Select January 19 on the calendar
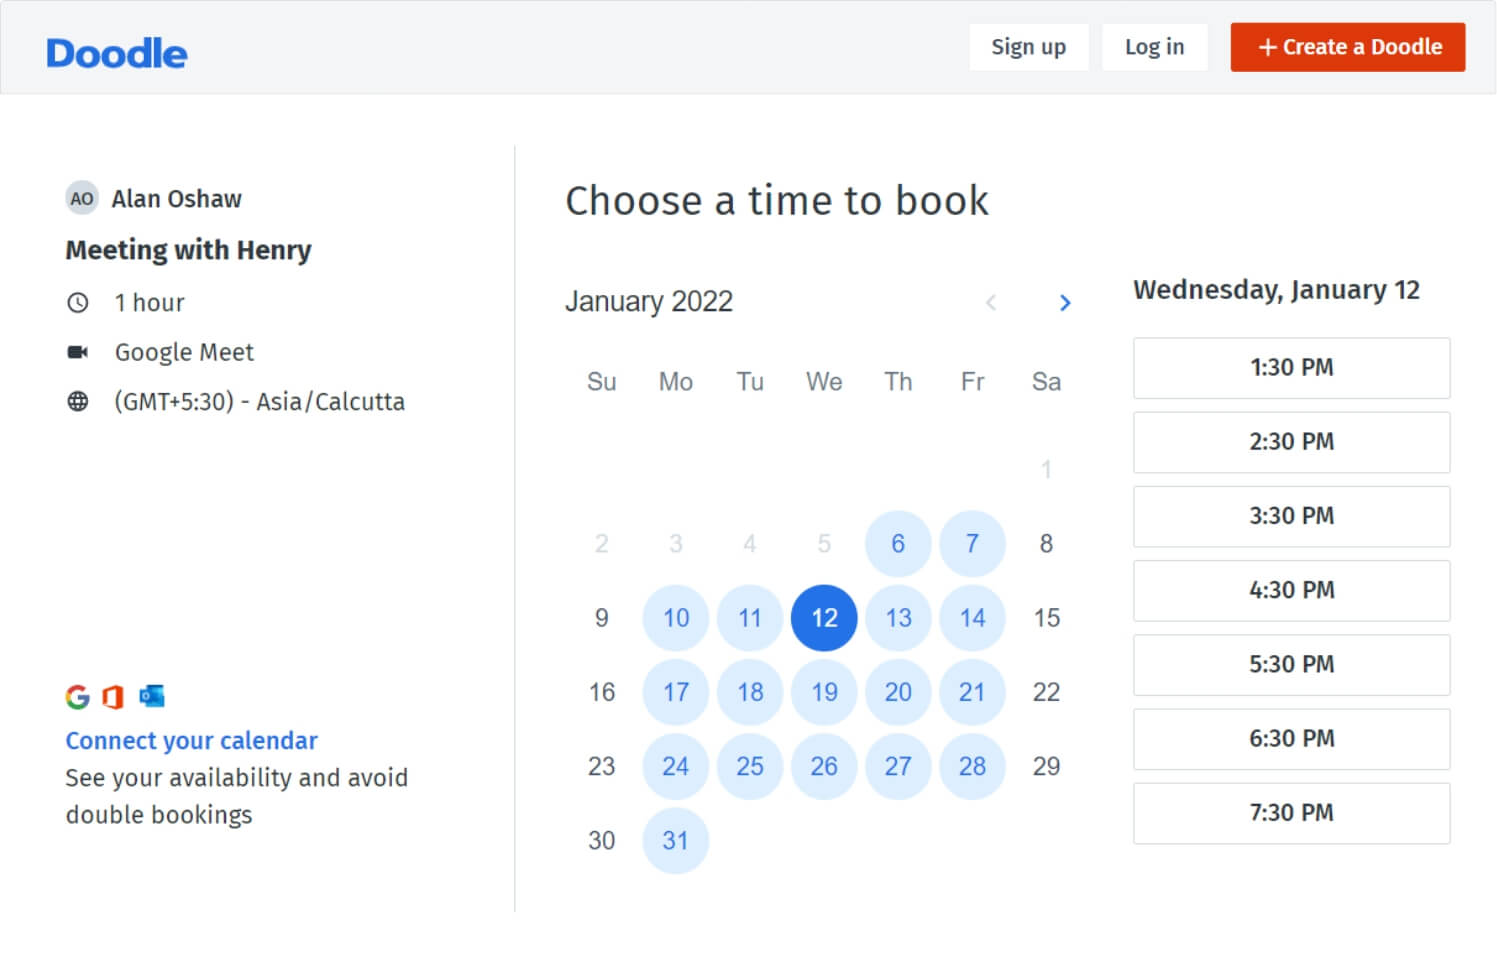The image size is (1497, 954). (x=824, y=692)
